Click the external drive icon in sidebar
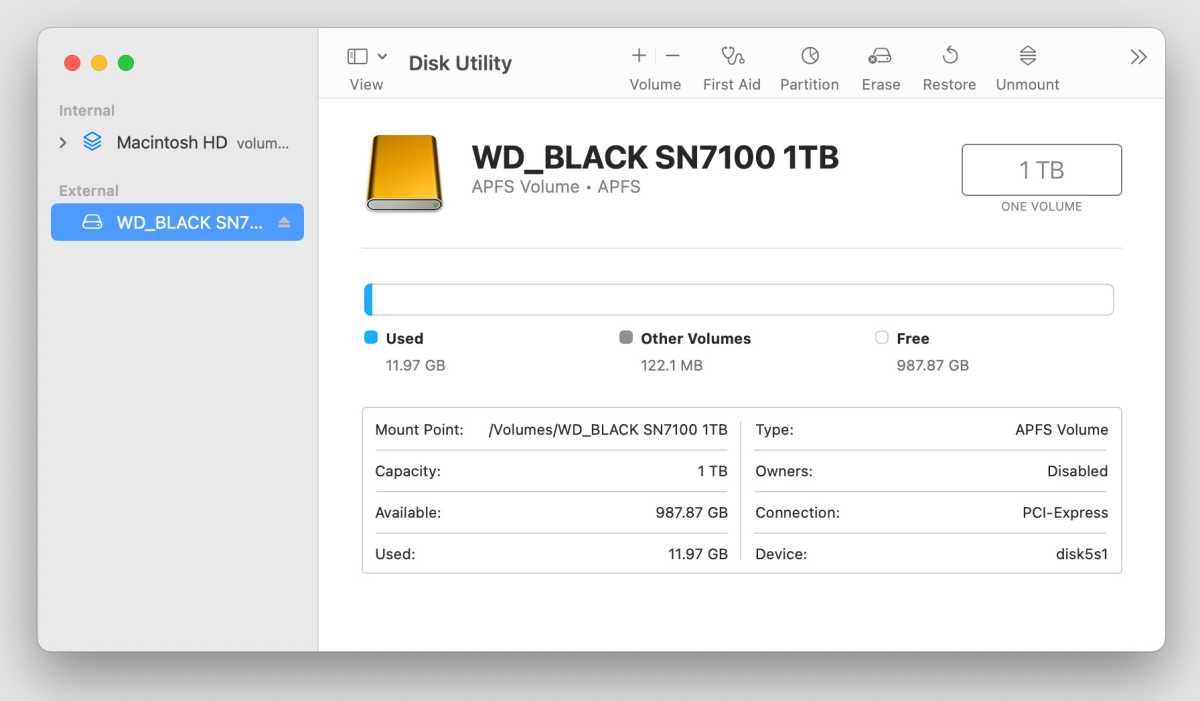The image size is (1200, 701). tap(92, 222)
